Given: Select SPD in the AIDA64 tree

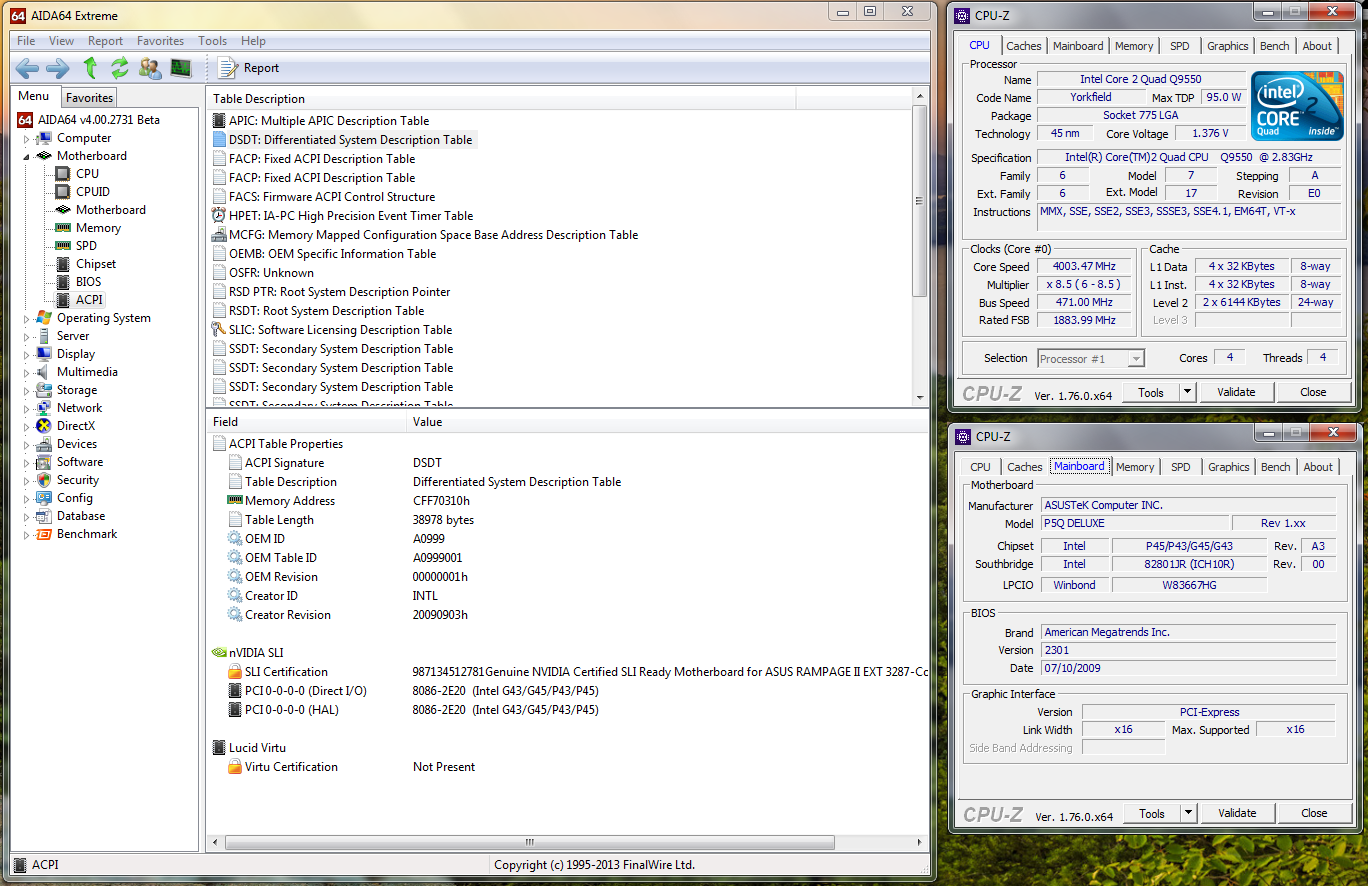Looking at the screenshot, I should pyautogui.click(x=86, y=246).
